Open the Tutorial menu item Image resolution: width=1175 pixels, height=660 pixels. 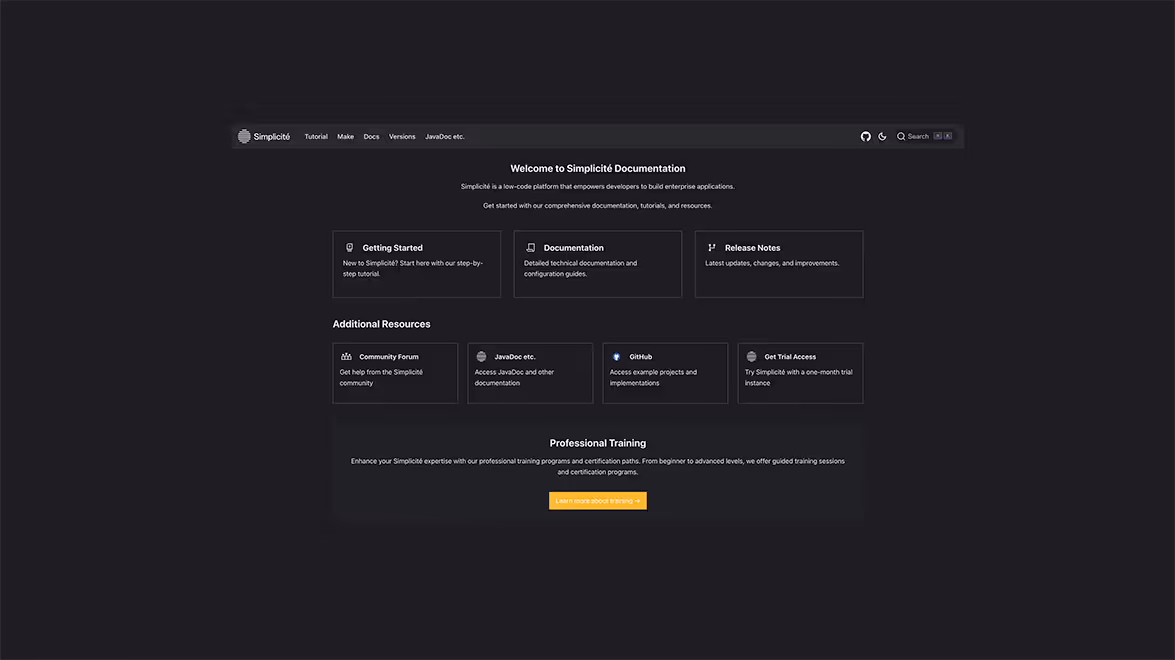[x=316, y=136]
